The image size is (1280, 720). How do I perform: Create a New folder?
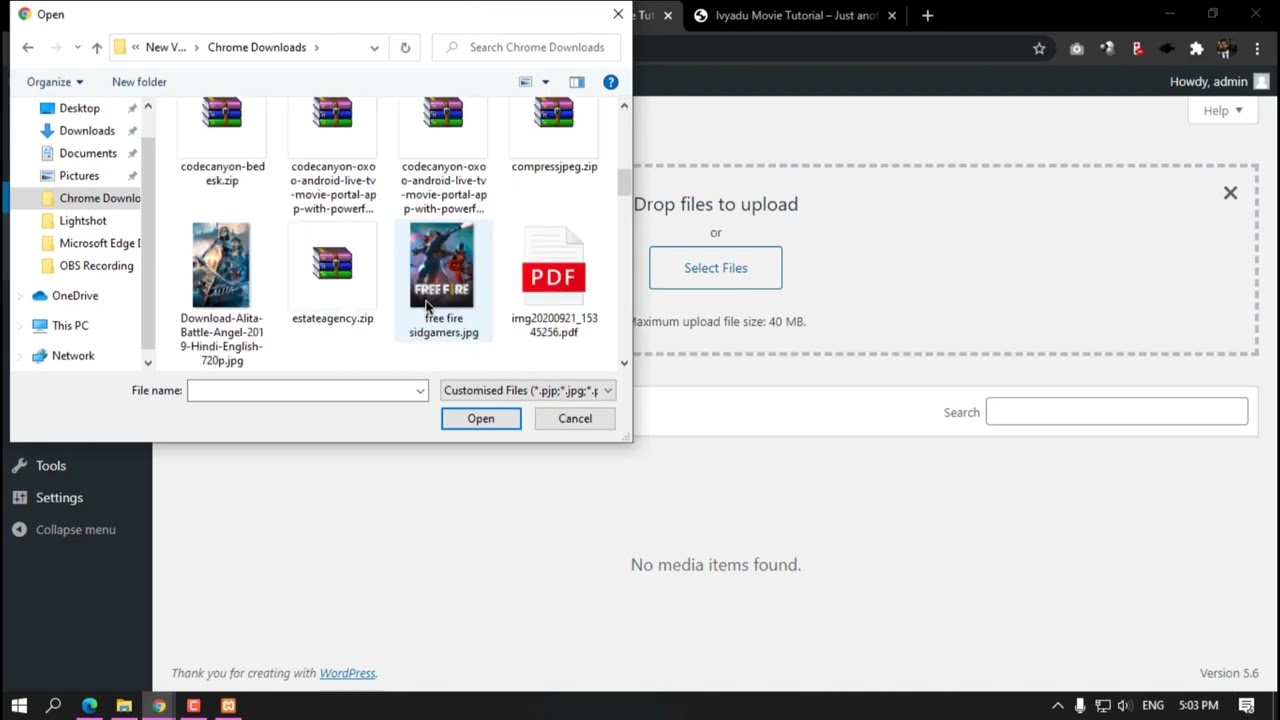(x=139, y=82)
